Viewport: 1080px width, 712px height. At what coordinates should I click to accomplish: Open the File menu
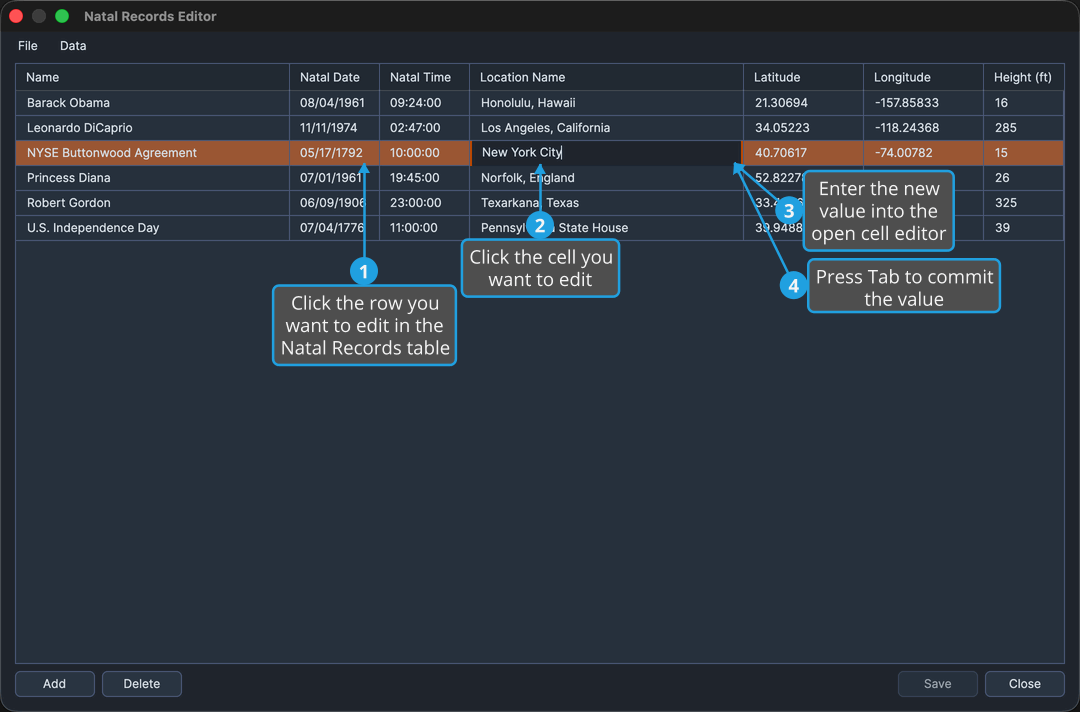coord(28,45)
